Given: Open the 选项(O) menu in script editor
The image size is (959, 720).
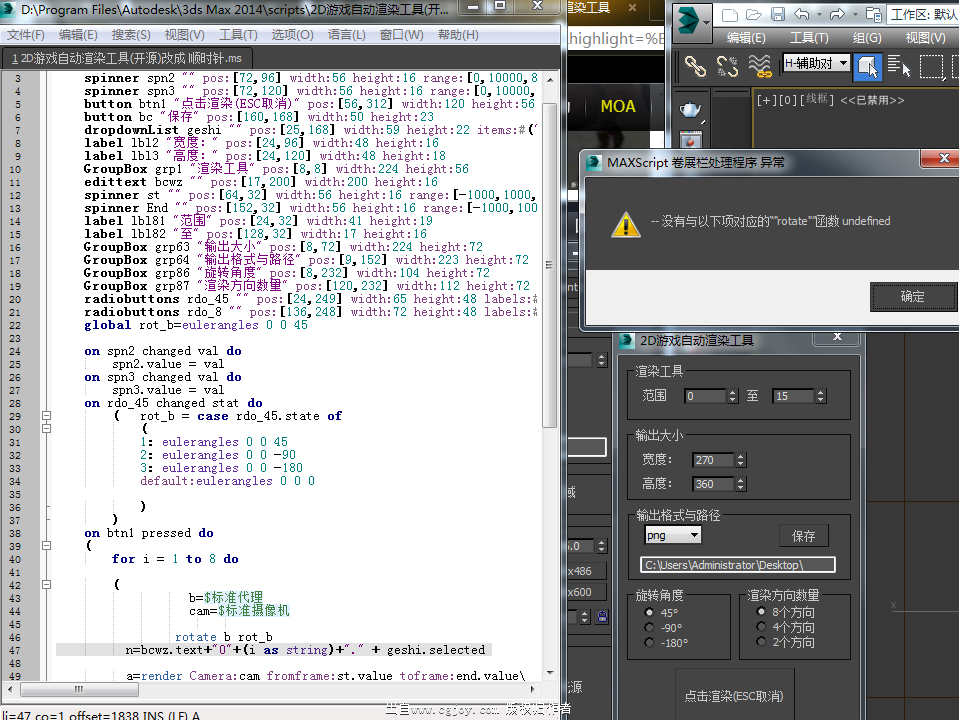Looking at the screenshot, I should pos(292,35).
